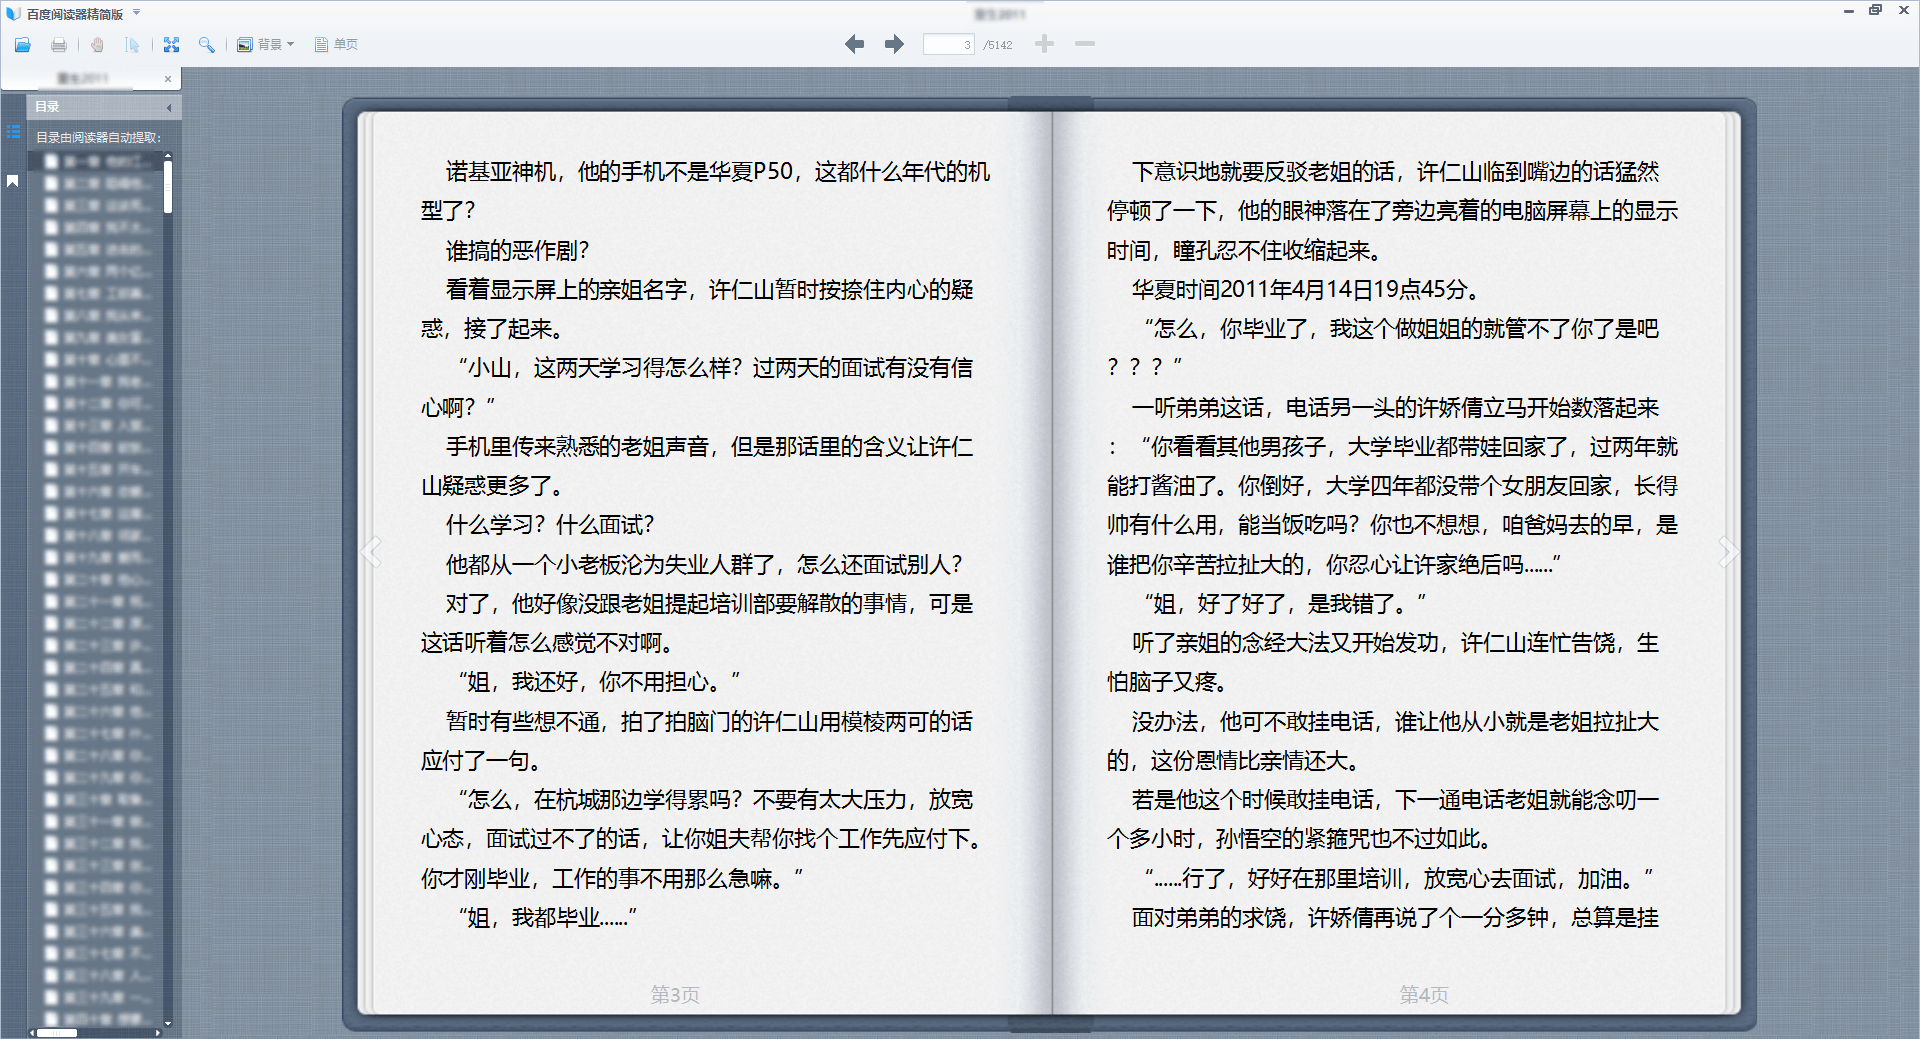1920x1039 pixels.
Task: Click the 第4页 page footer
Action: (x=1424, y=994)
